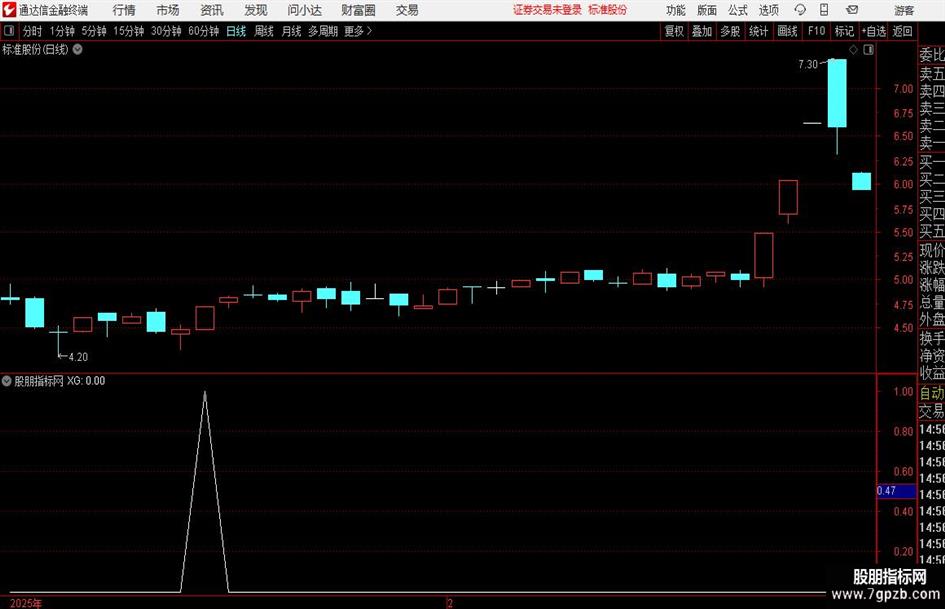Screen dimensions: 945x609
Task: Click the 0.47 value marker on indicator axis
Action: click(896, 491)
